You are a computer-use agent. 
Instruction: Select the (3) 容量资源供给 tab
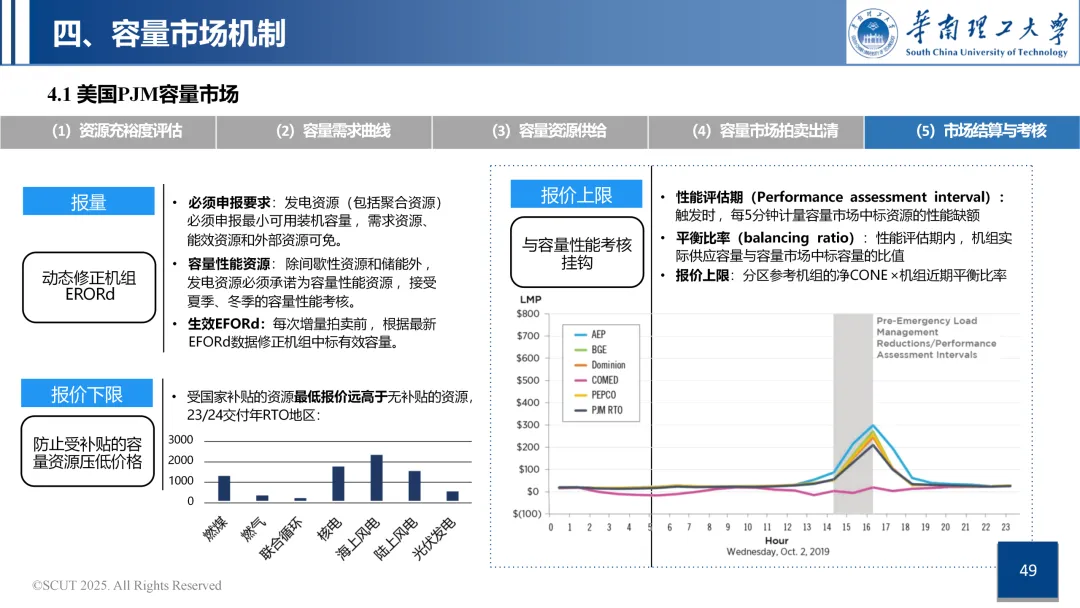[541, 132]
